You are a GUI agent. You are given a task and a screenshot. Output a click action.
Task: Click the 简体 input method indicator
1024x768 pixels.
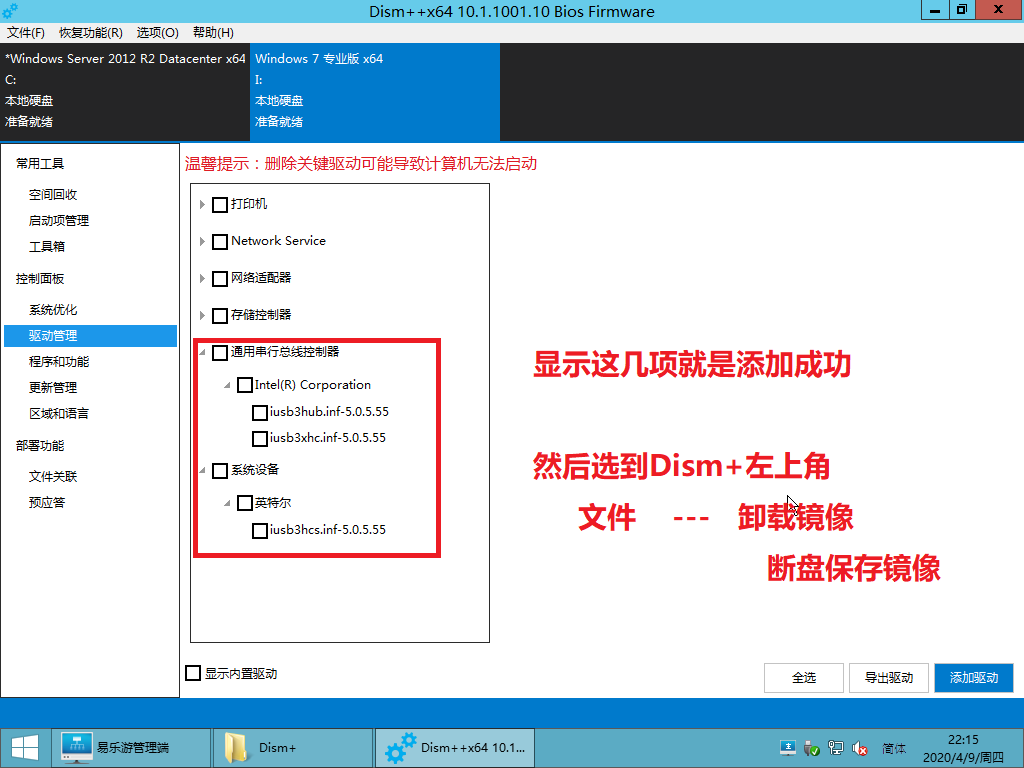pyautogui.click(x=894, y=748)
